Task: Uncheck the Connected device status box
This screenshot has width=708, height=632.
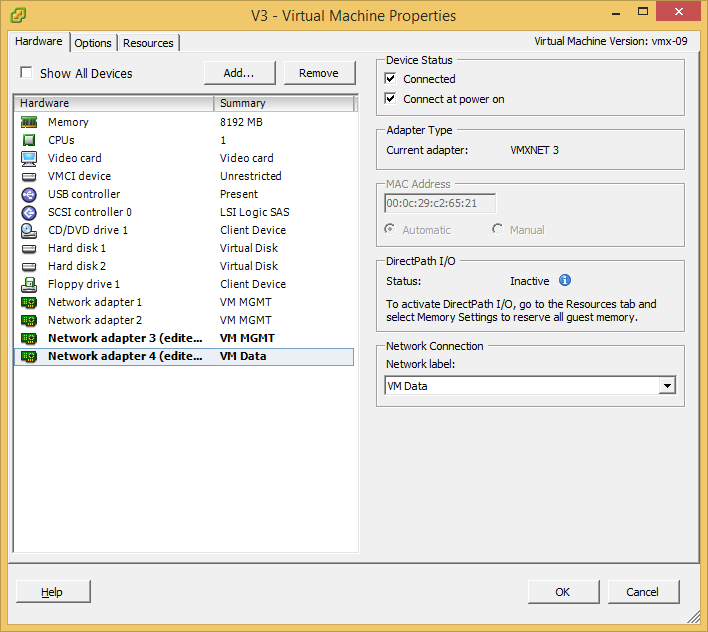Action: pos(391,79)
